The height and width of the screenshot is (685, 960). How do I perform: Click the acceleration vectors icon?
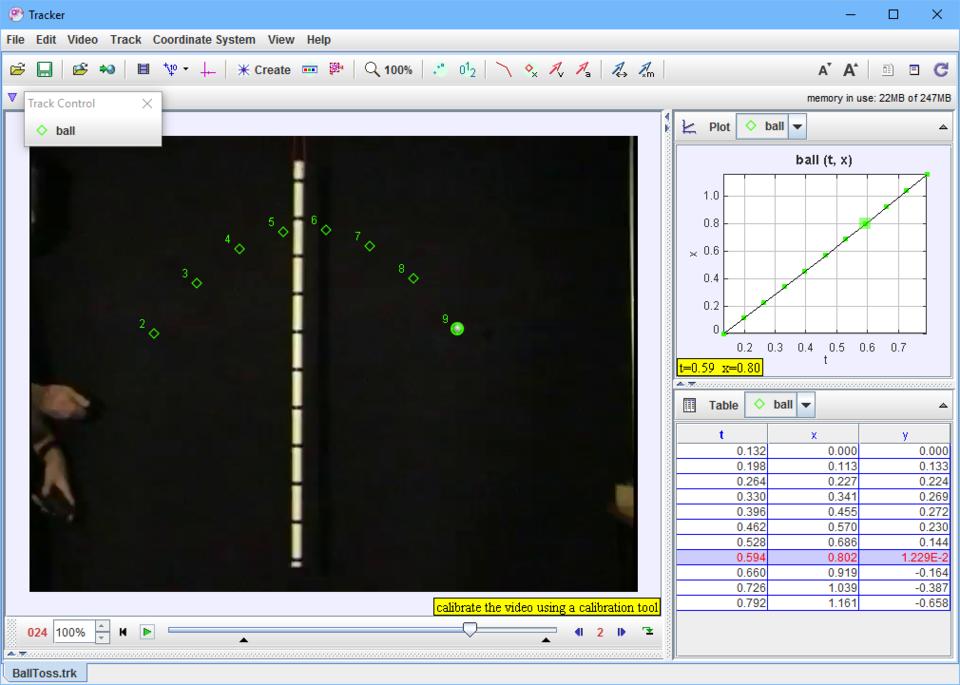(x=582, y=70)
